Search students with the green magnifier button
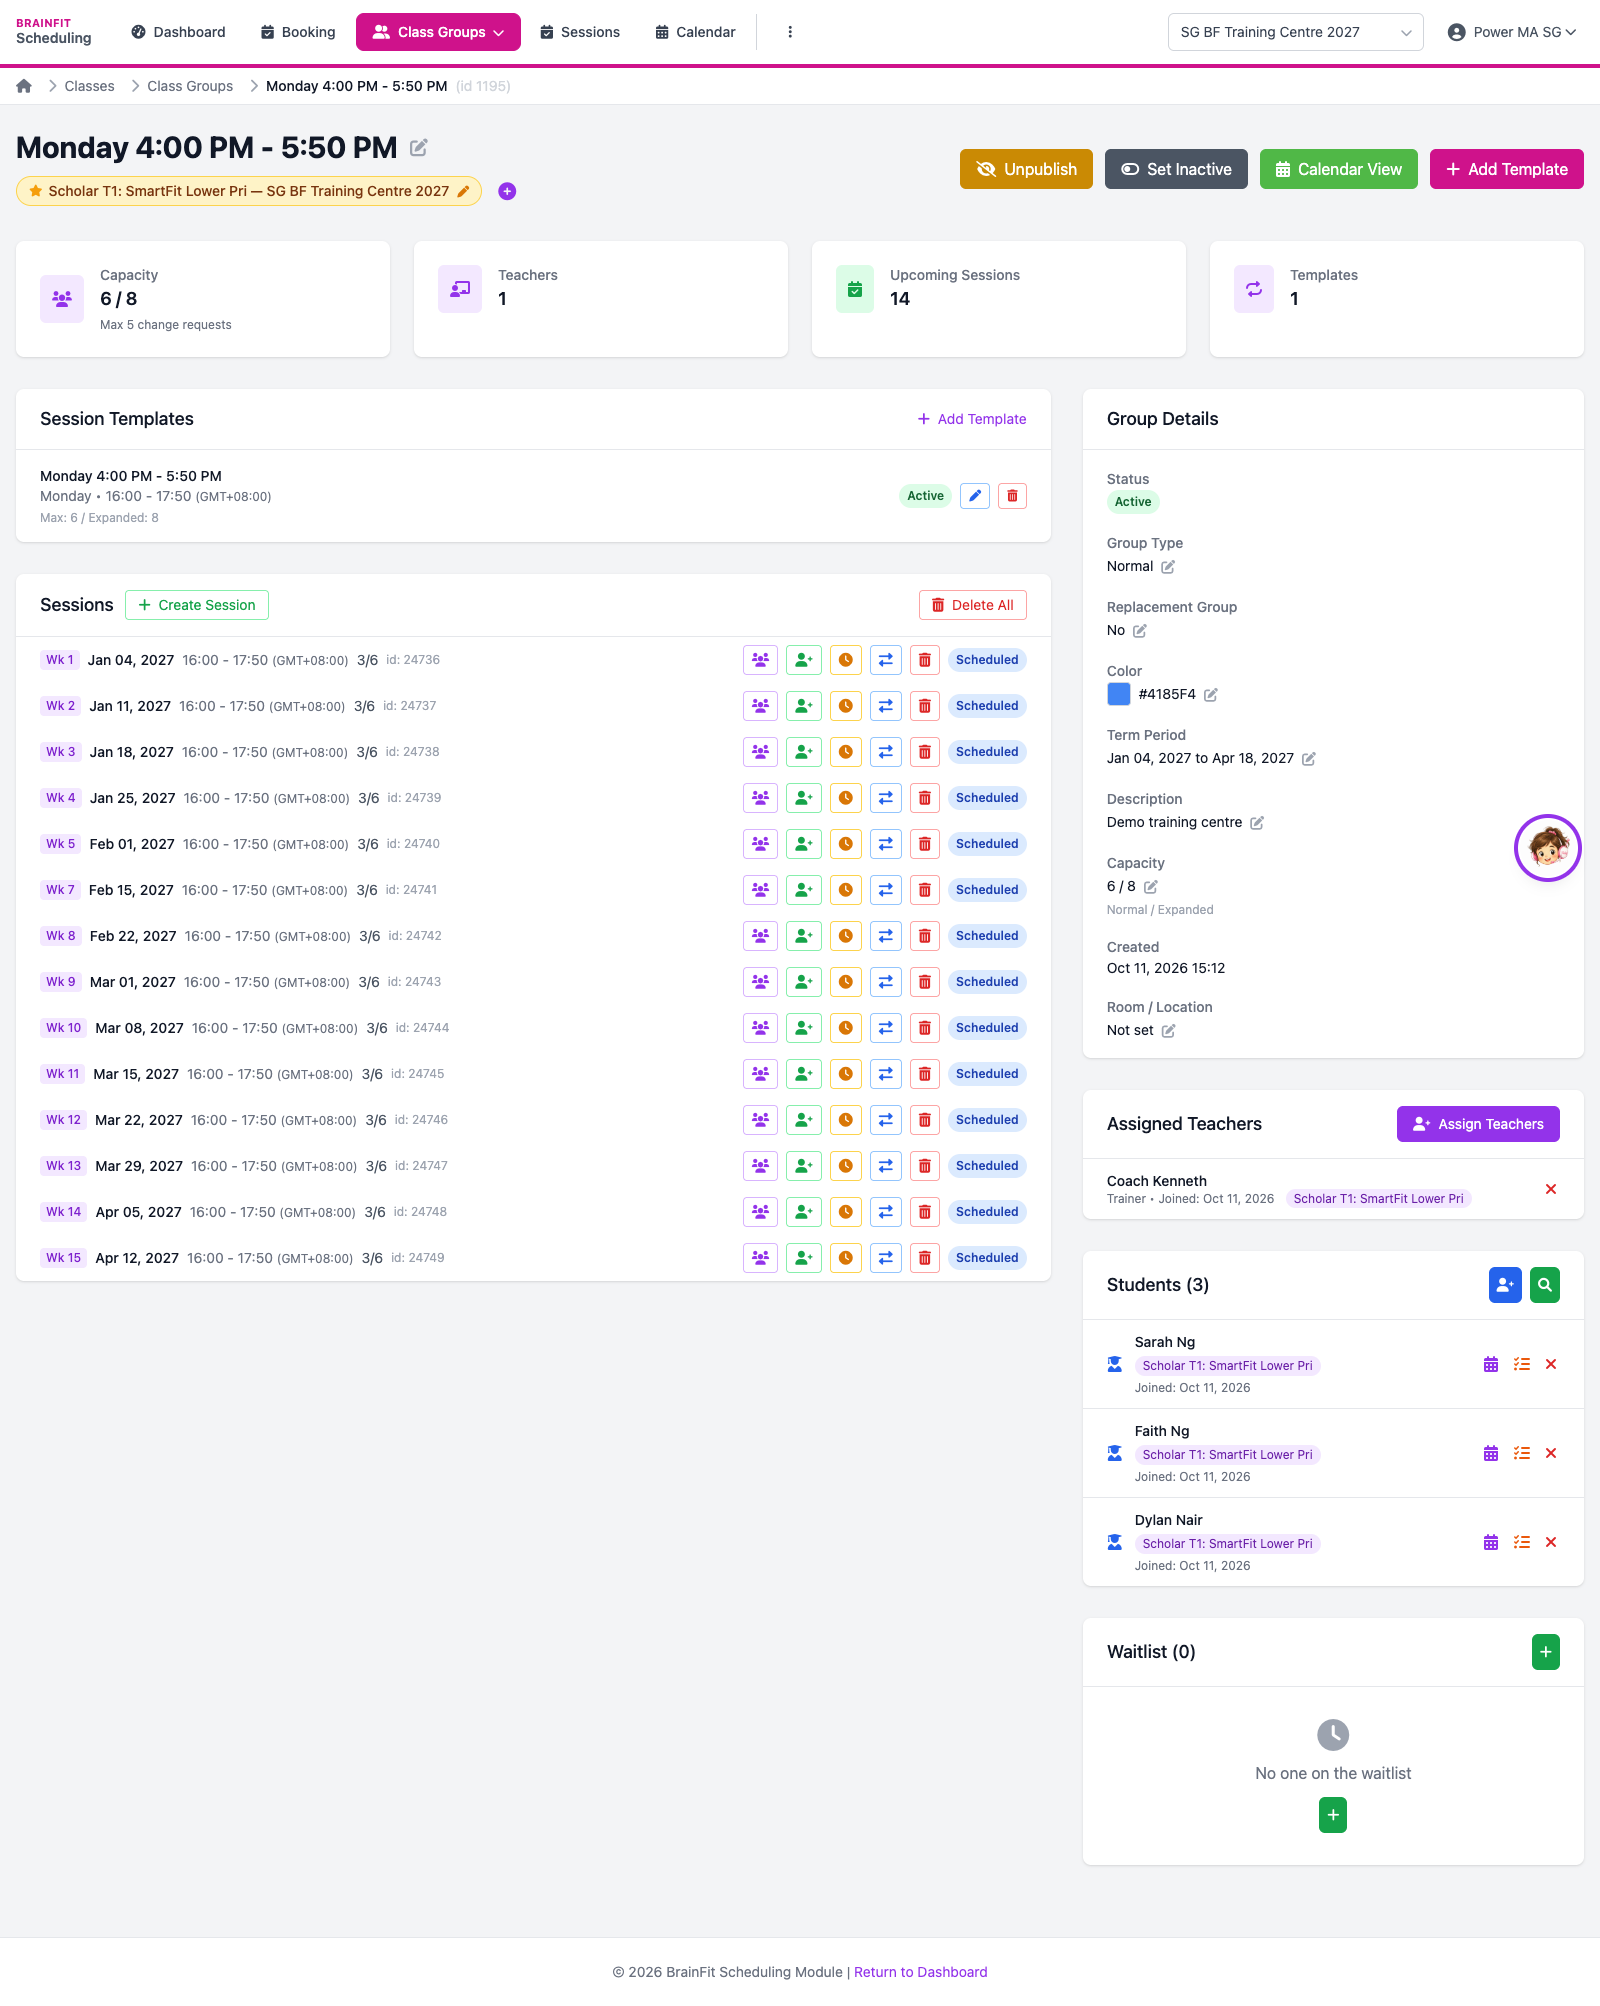Screen dimensions: 1600x2006 coord(1545,1285)
